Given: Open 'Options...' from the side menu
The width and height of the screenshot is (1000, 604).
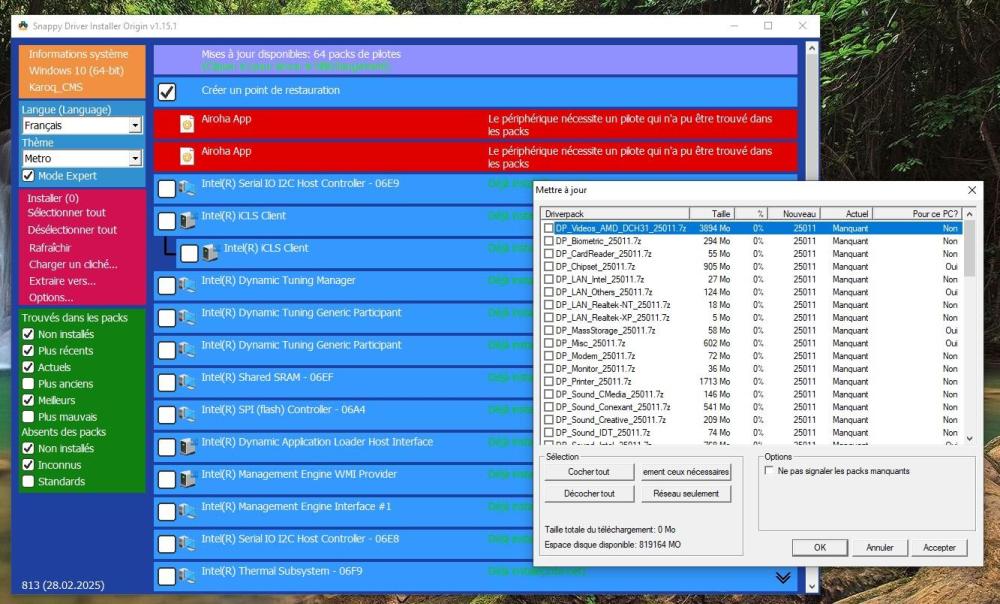Looking at the screenshot, I should coord(51,297).
